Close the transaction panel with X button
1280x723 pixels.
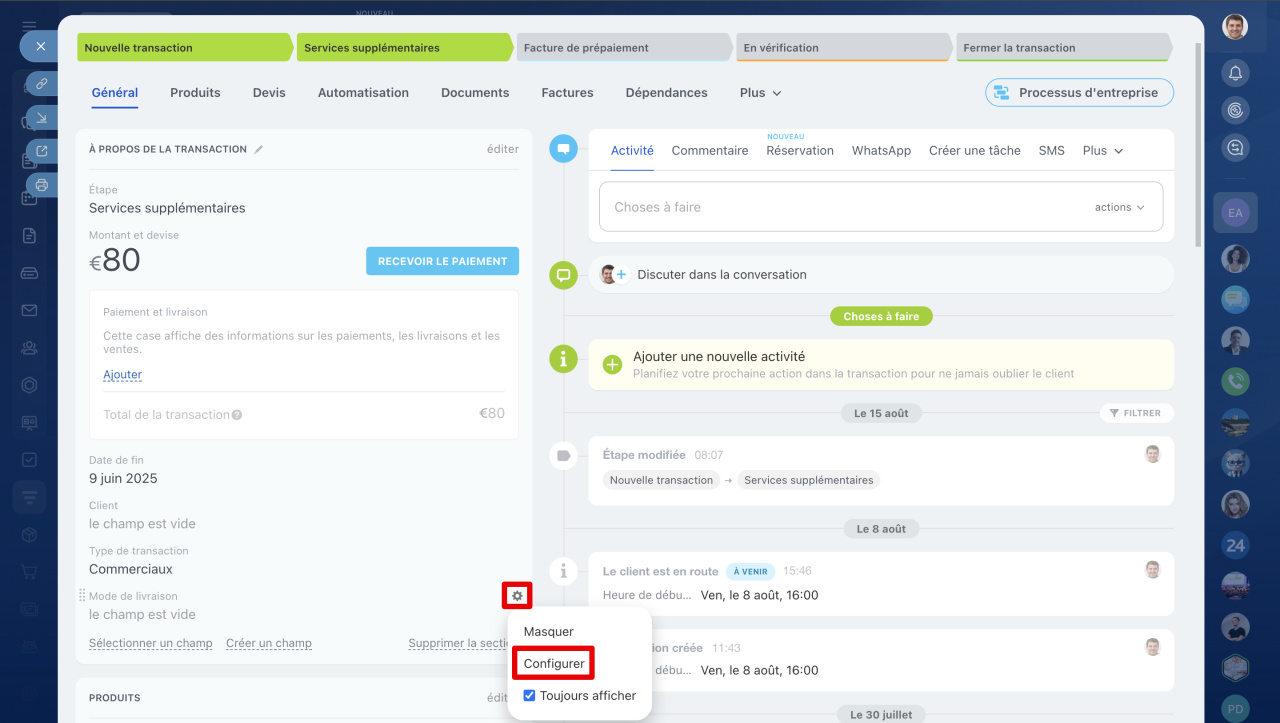[x=40, y=46]
